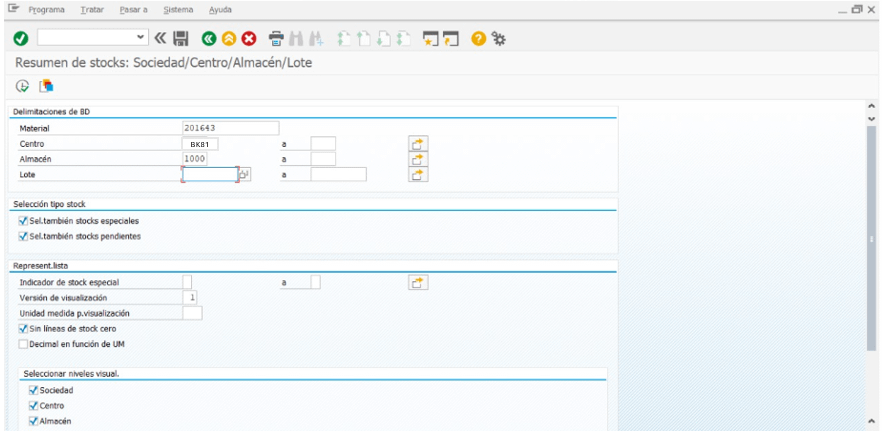
Task: Click the green Back arrow icon
Action: [208, 38]
